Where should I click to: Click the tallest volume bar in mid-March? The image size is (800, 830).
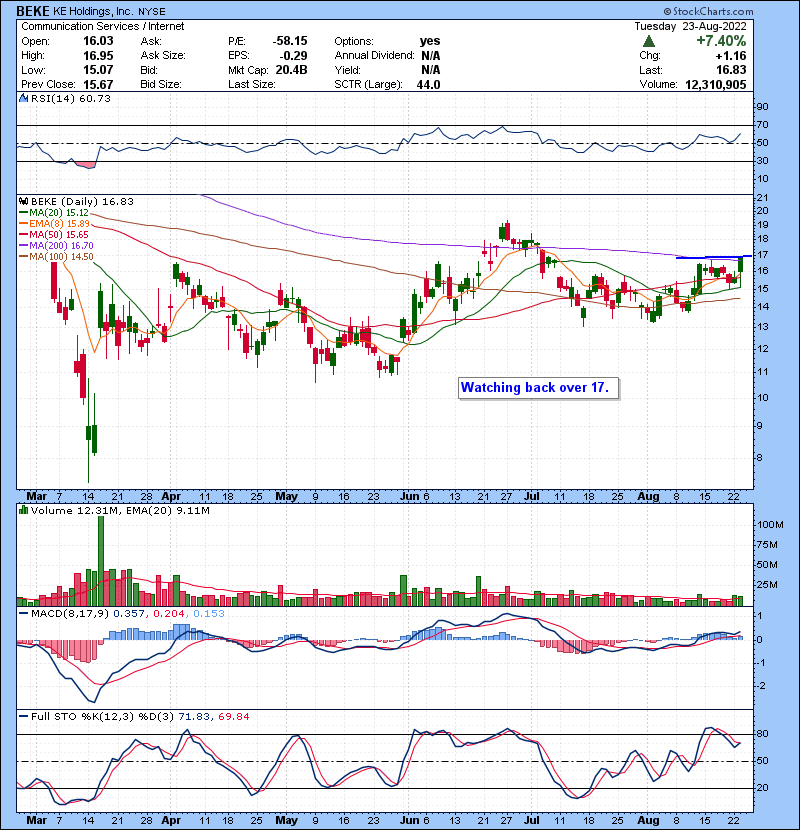coord(101,561)
